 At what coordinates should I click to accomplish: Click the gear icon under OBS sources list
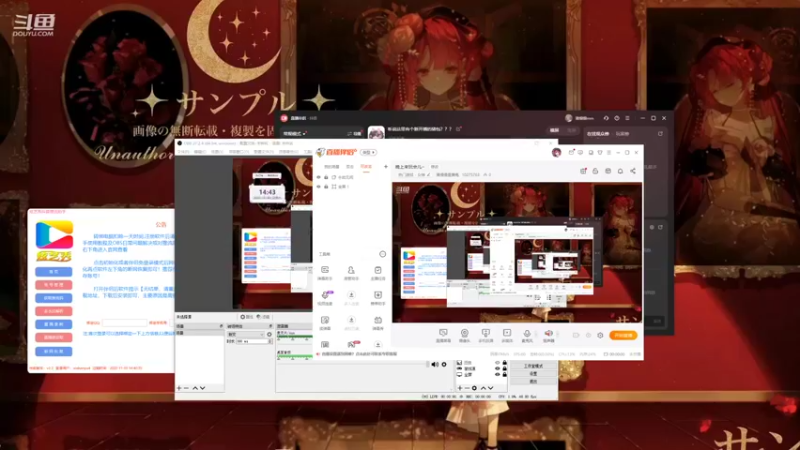click(x=474, y=388)
